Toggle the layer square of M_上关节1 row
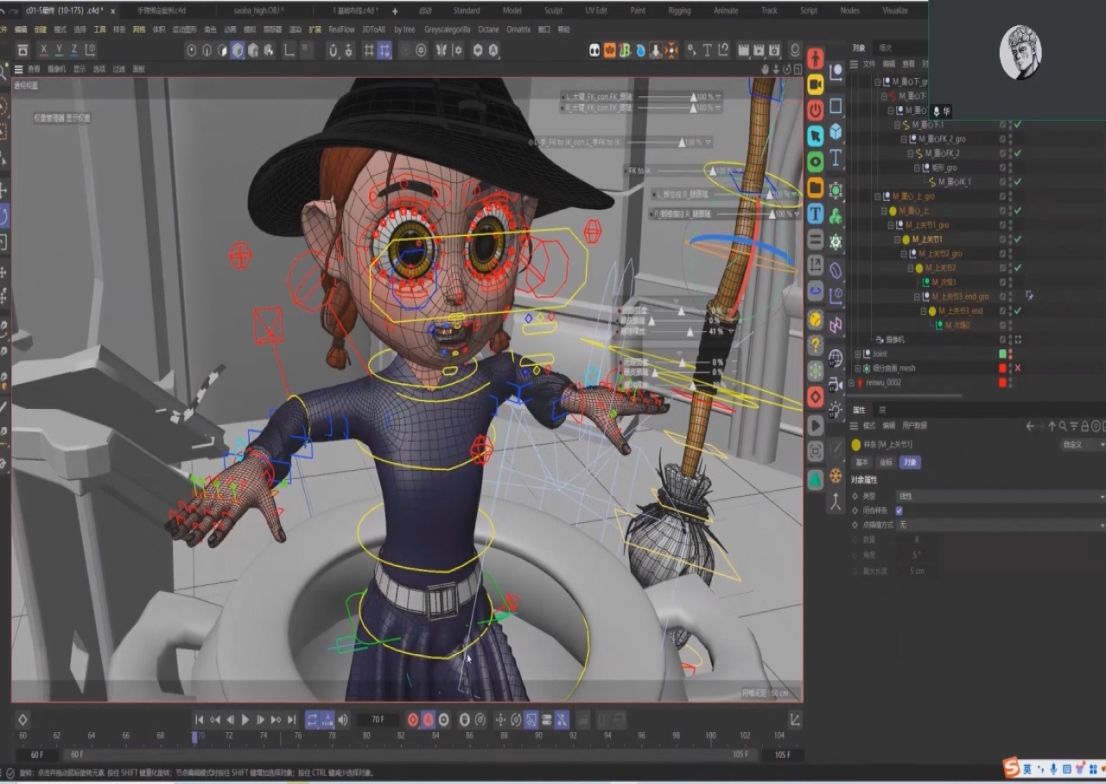The height and width of the screenshot is (784, 1106). pos(1002,239)
